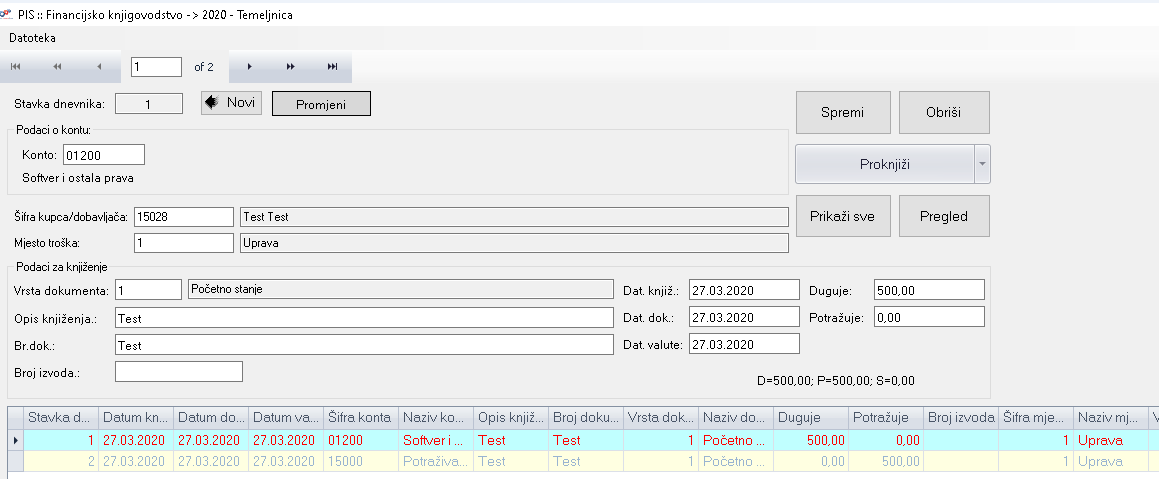Go to previous record arrow
The height and width of the screenshot is (479, 1159).
click(x=99, y=67)
